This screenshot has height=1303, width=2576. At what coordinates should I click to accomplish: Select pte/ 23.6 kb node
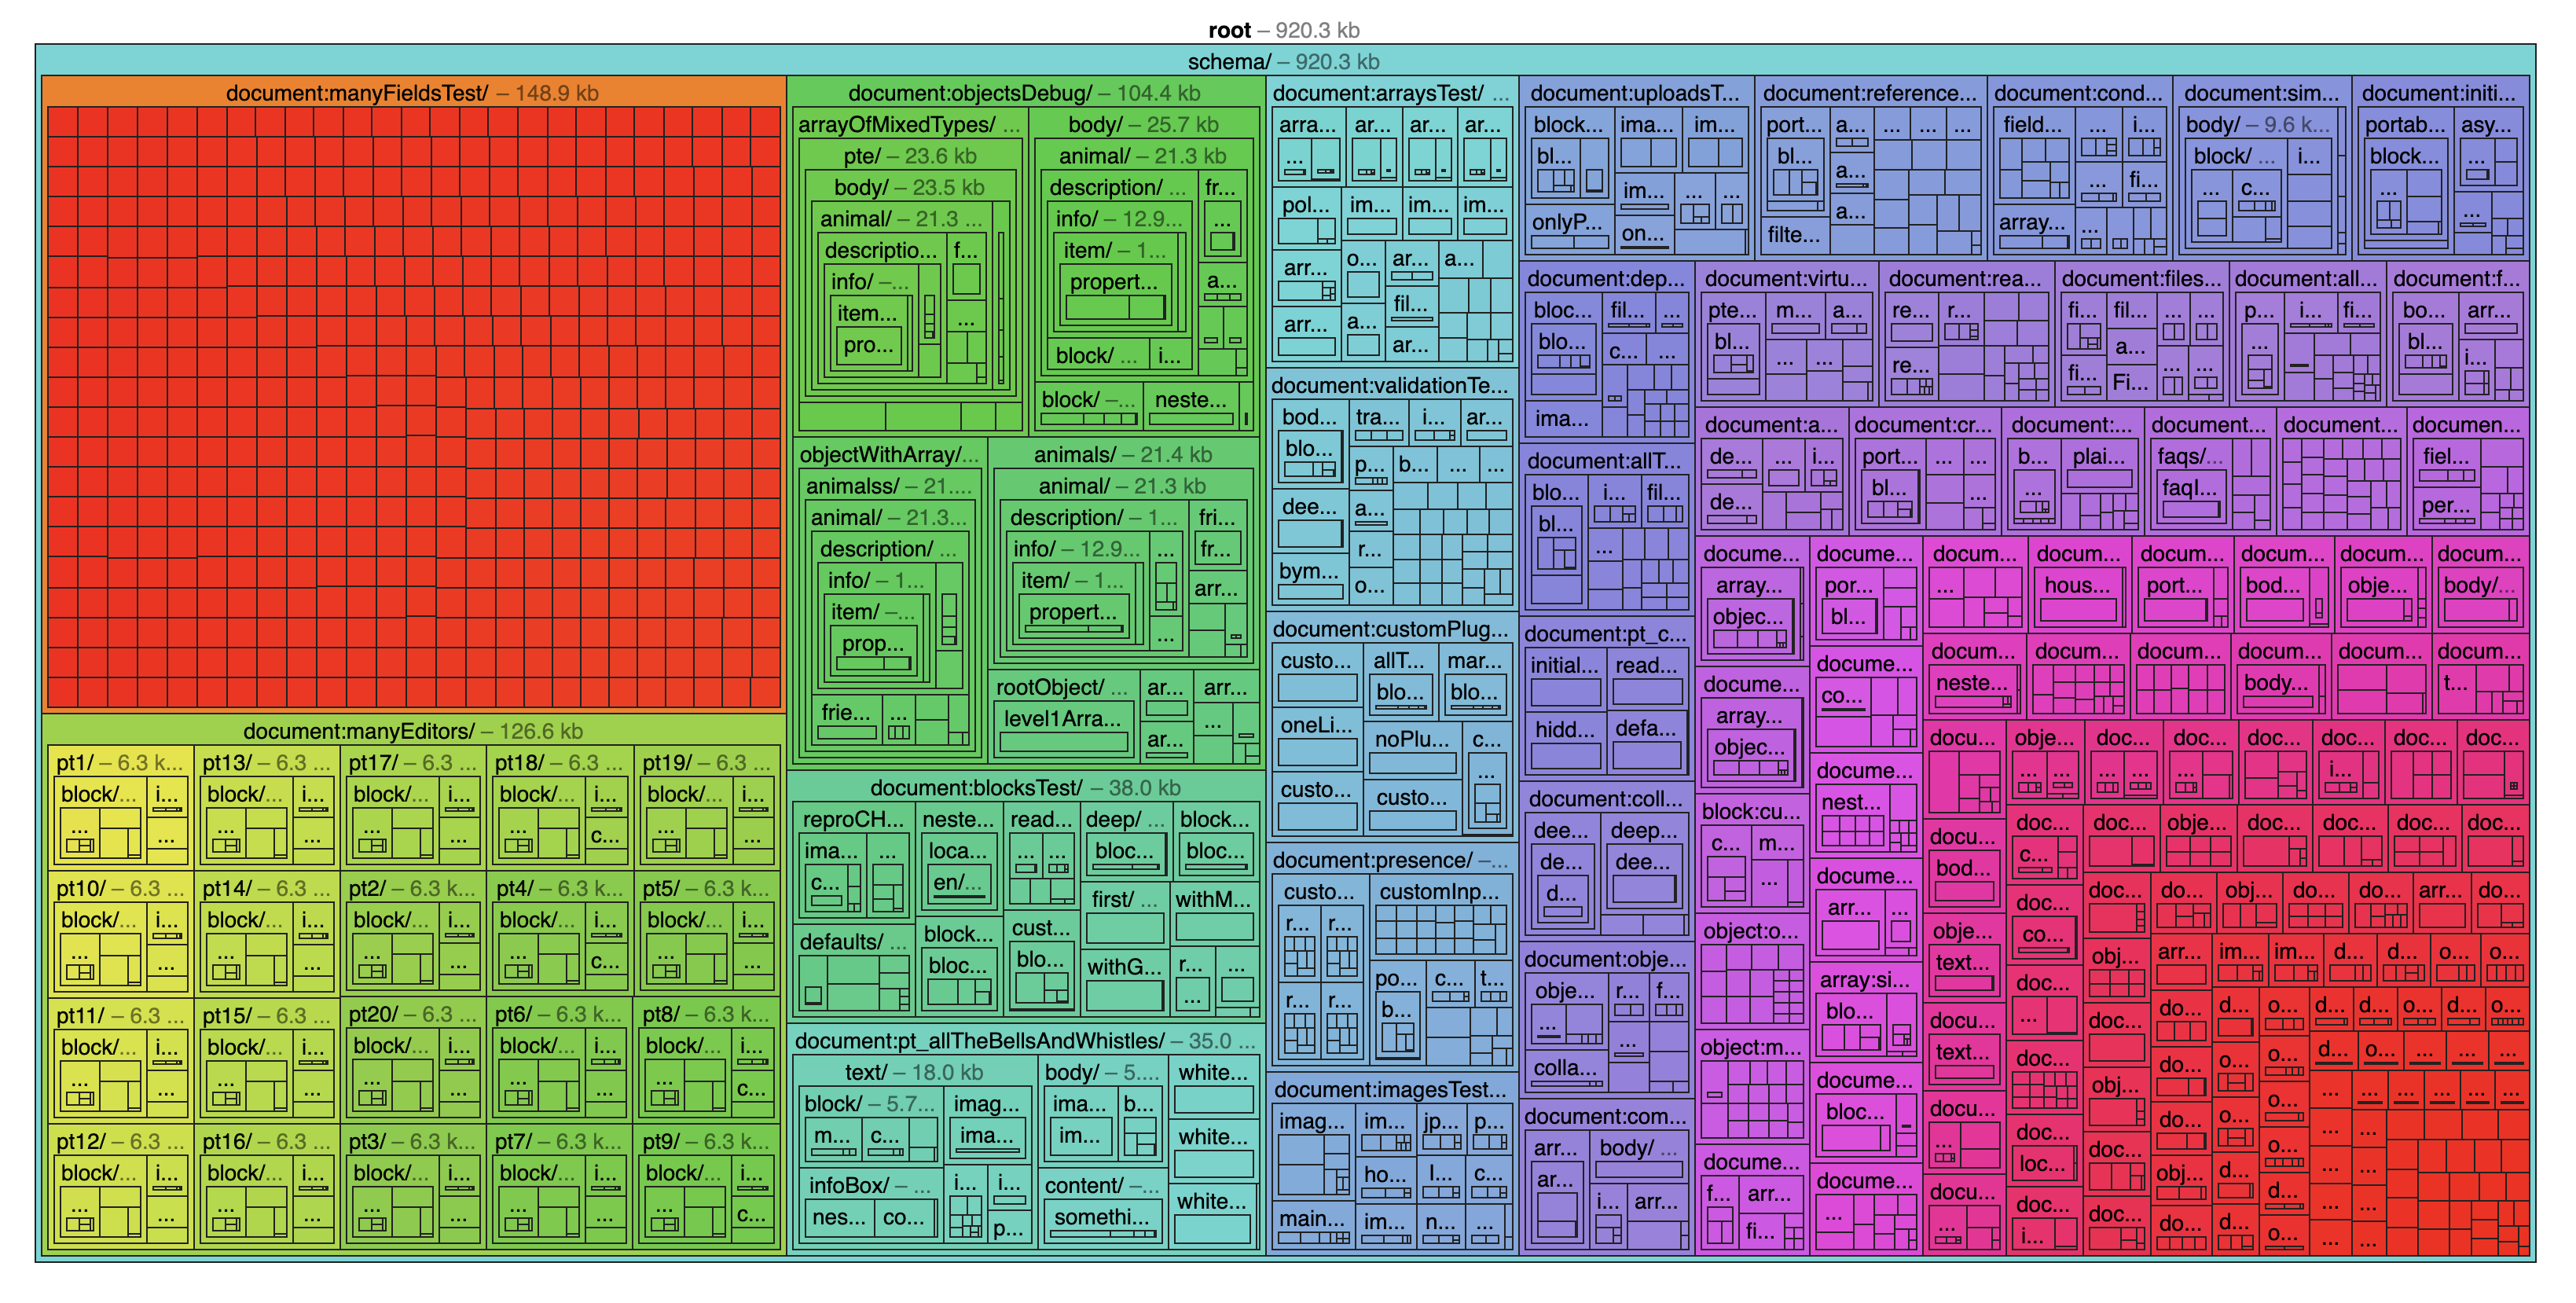coord(909,156)
